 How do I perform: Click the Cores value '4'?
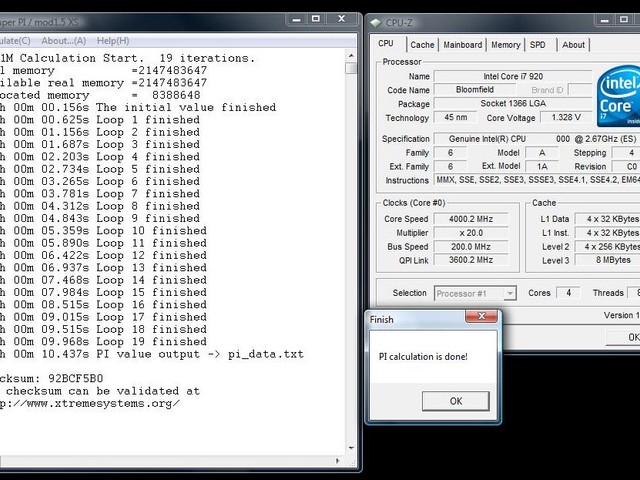(x=568, y=293)
